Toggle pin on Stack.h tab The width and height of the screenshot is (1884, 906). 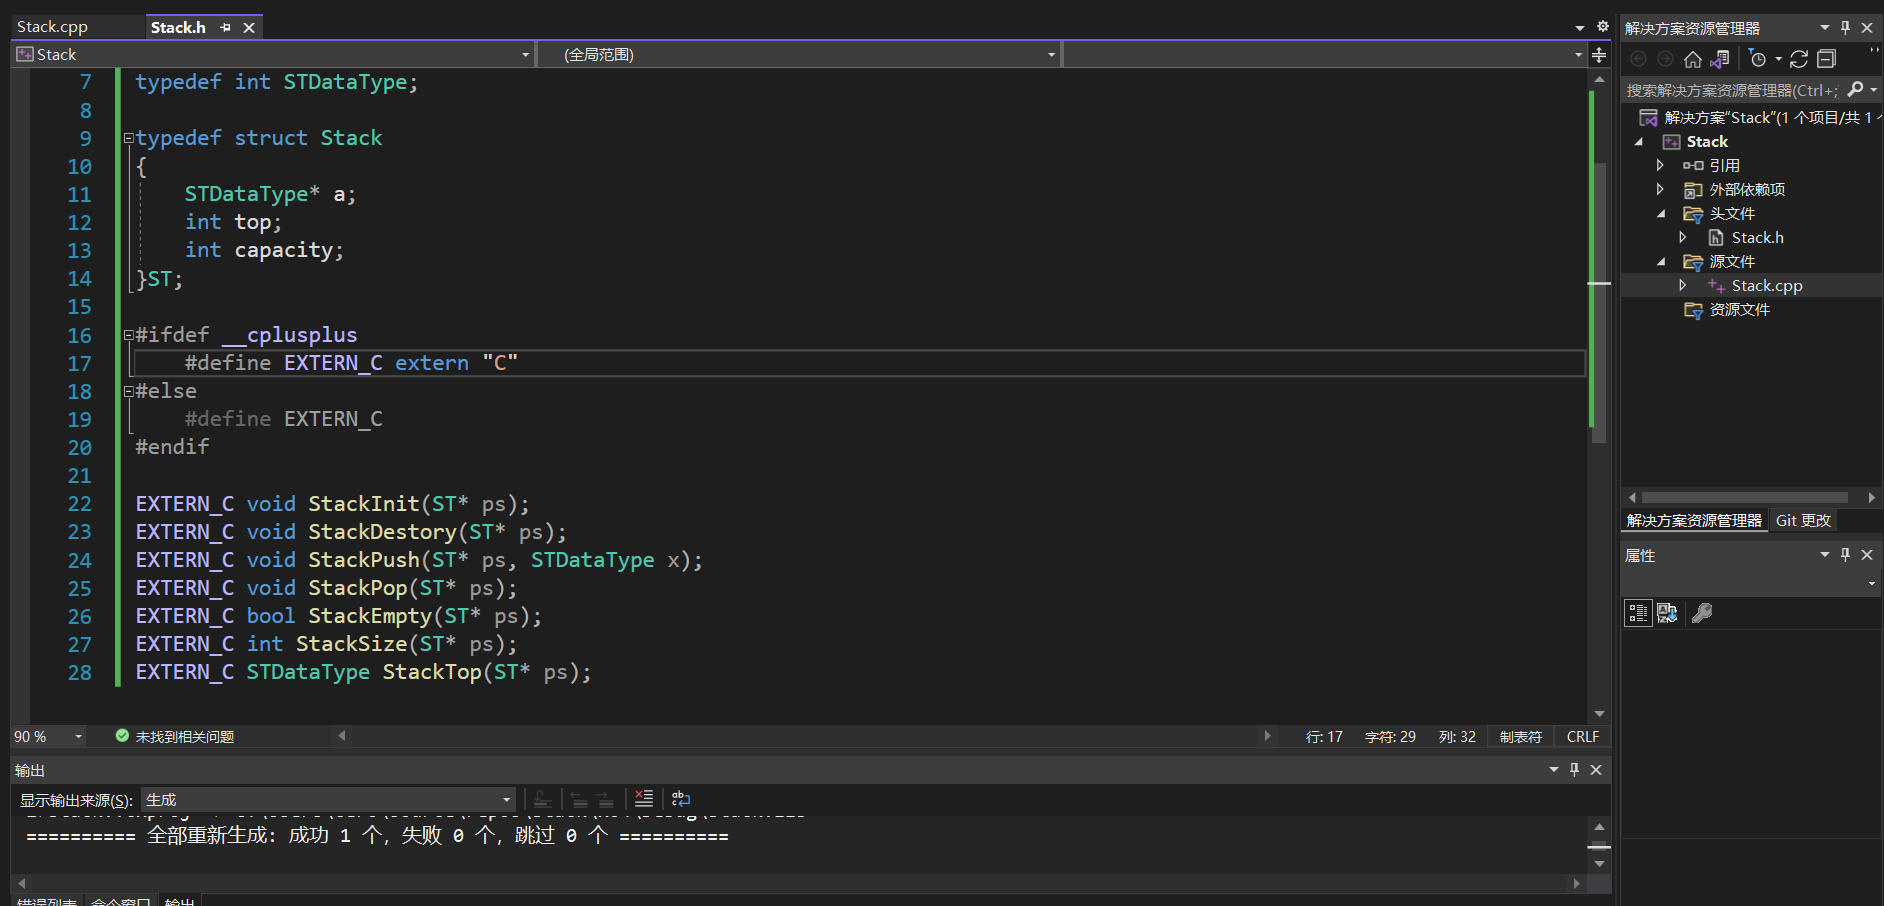point(225,28)
